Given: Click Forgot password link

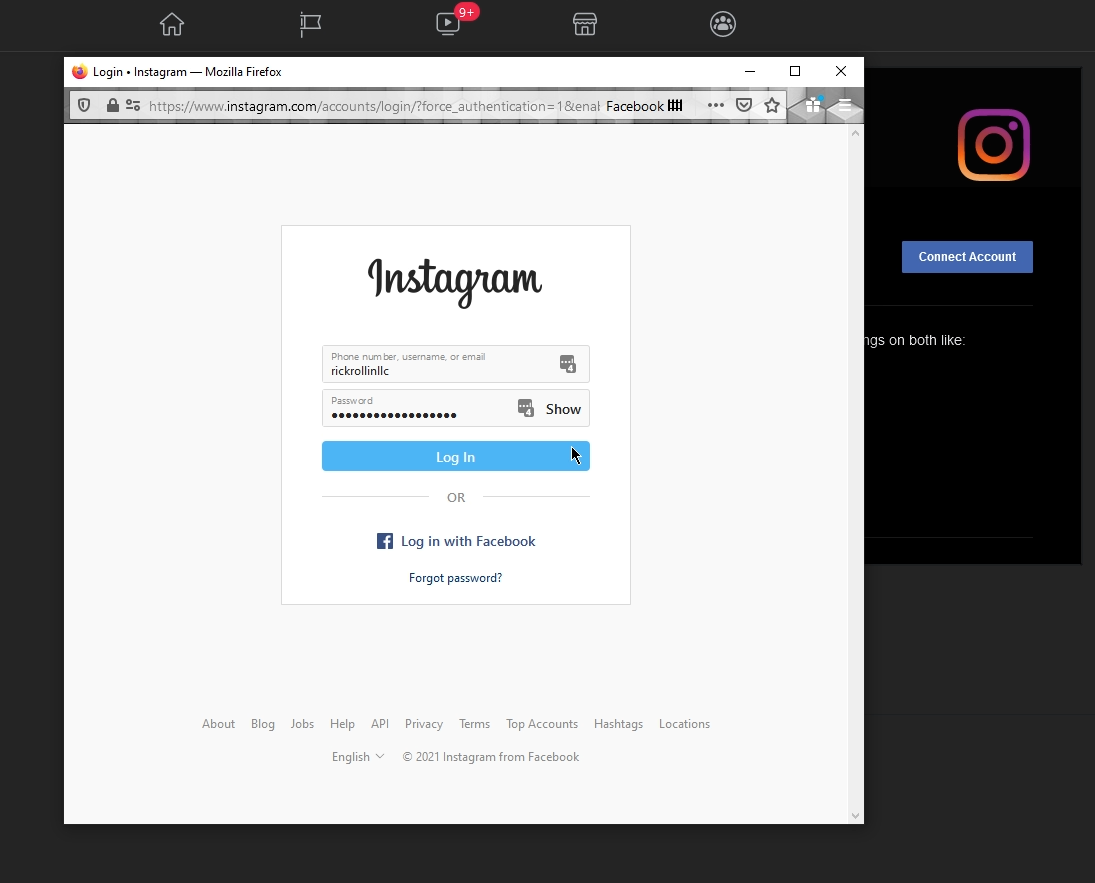Looking at the screenshot, I should click(455, 578).
